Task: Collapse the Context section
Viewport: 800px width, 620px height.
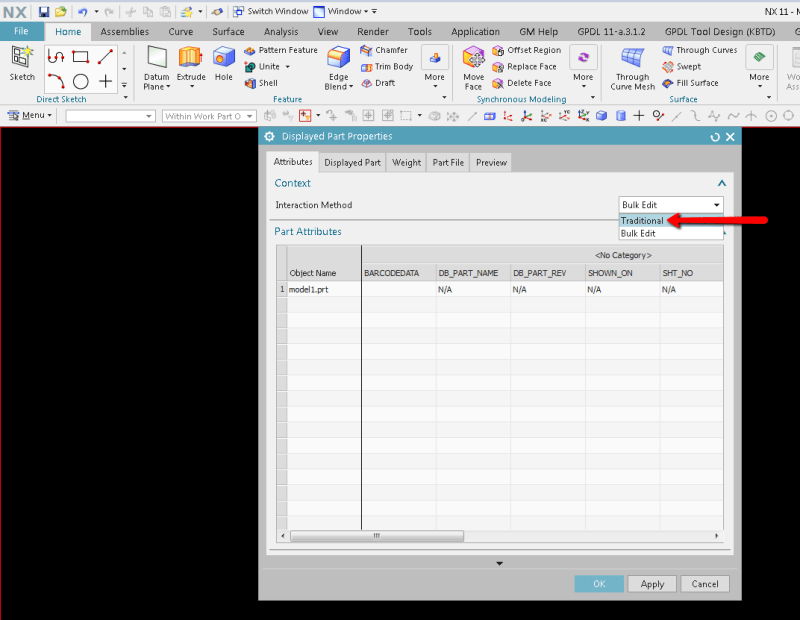Action: pyautogui.click(x=721, y=183)
